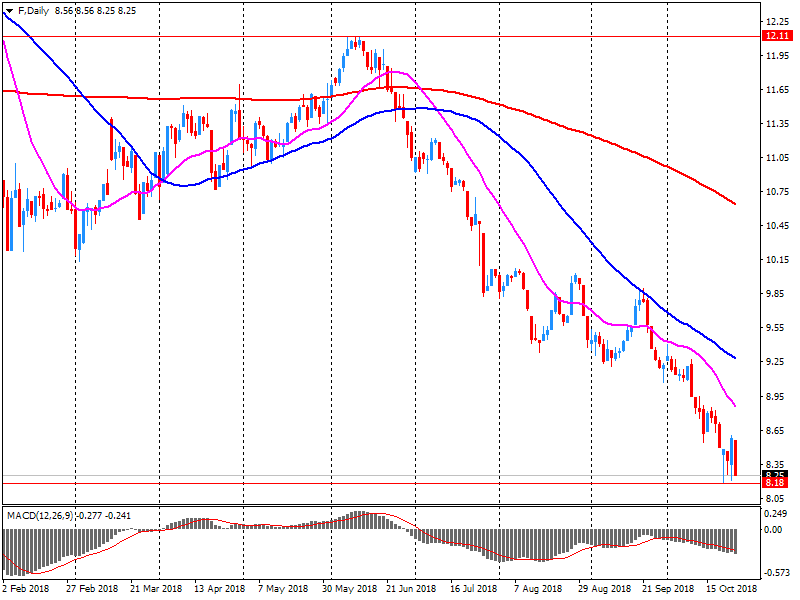Click the 11.05 price axis value
This screenshot has height=600, width=800.
[778, 158]
